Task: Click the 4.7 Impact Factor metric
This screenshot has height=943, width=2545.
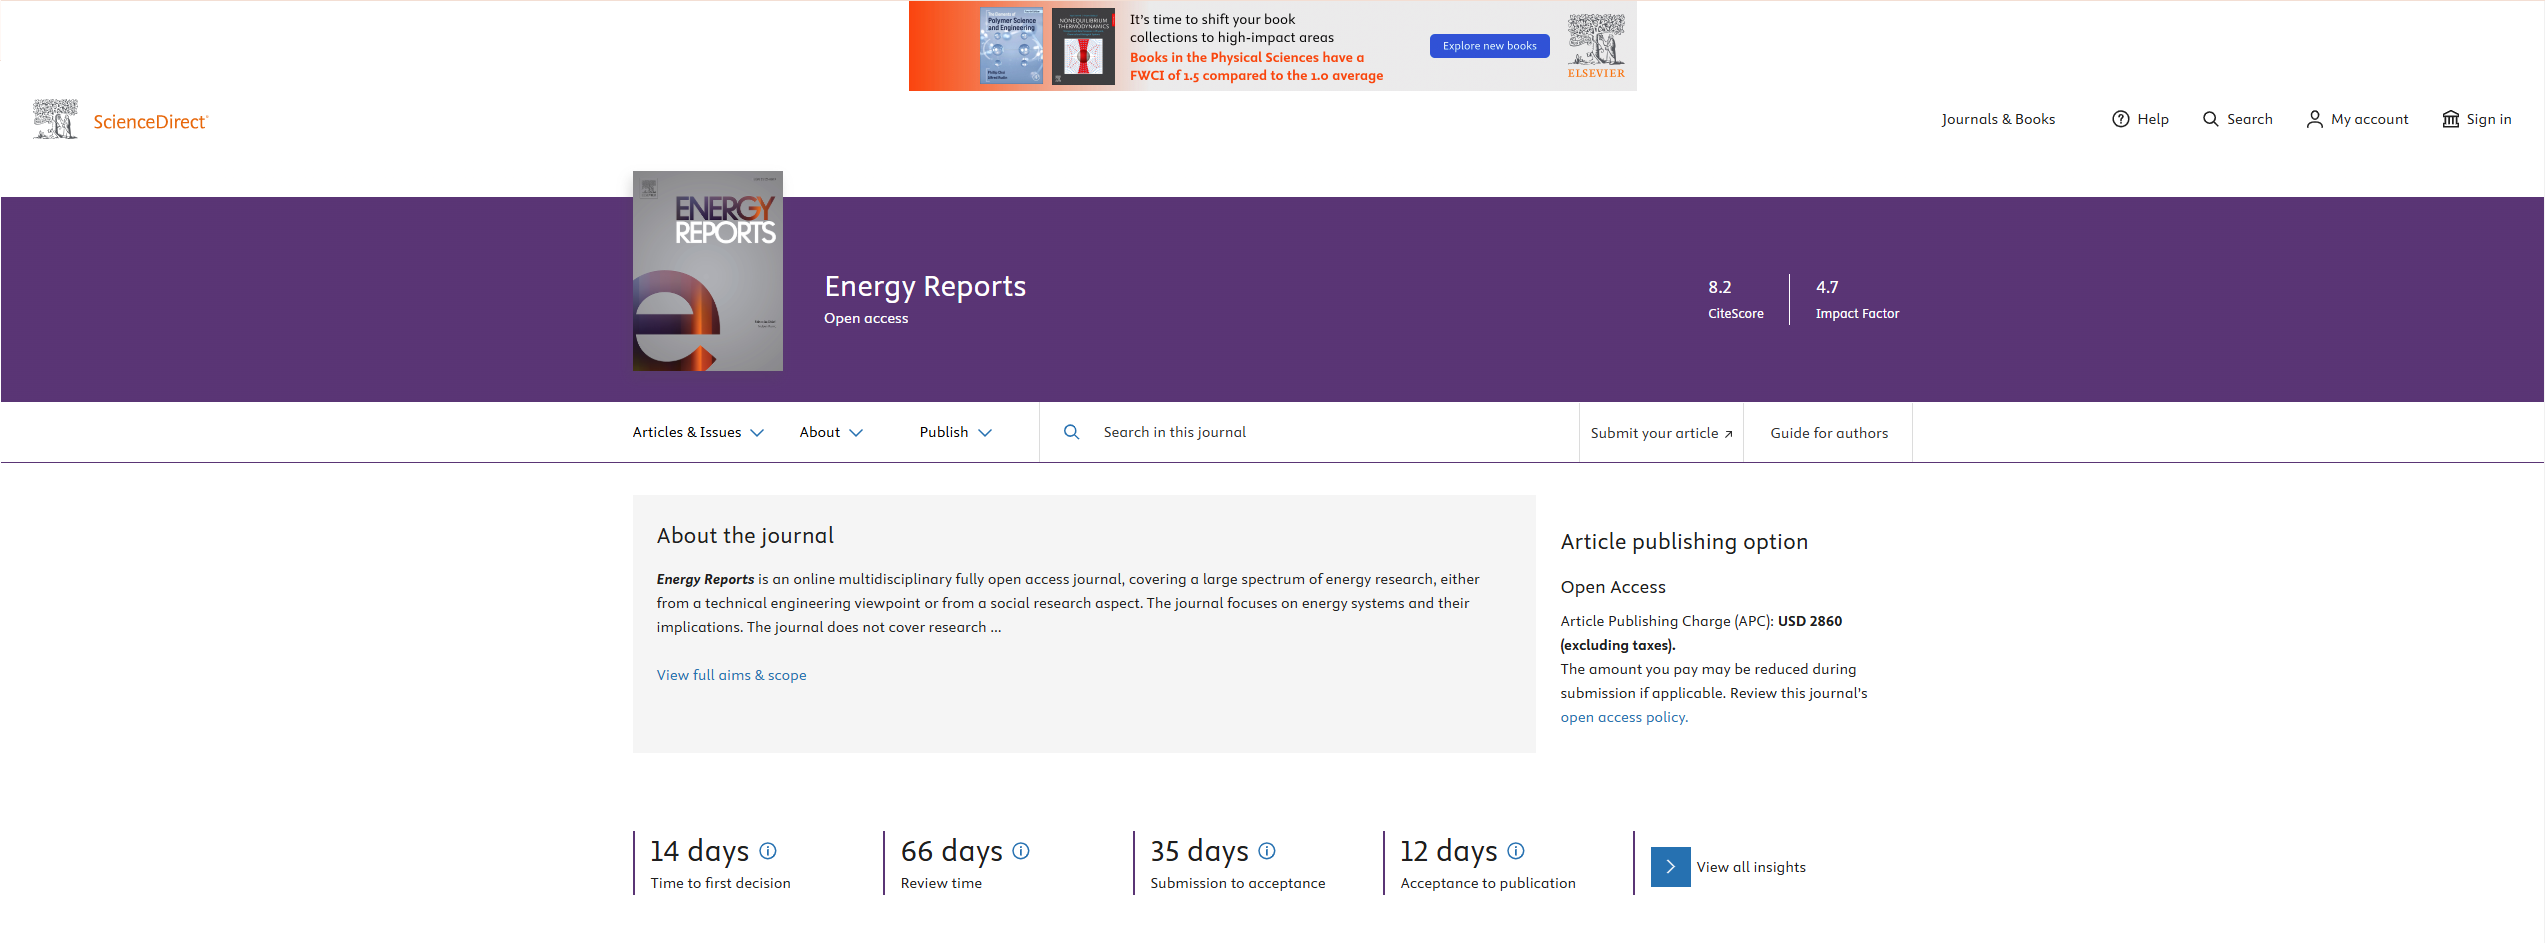Action: pyautogui.click(x=1857, y=299)
